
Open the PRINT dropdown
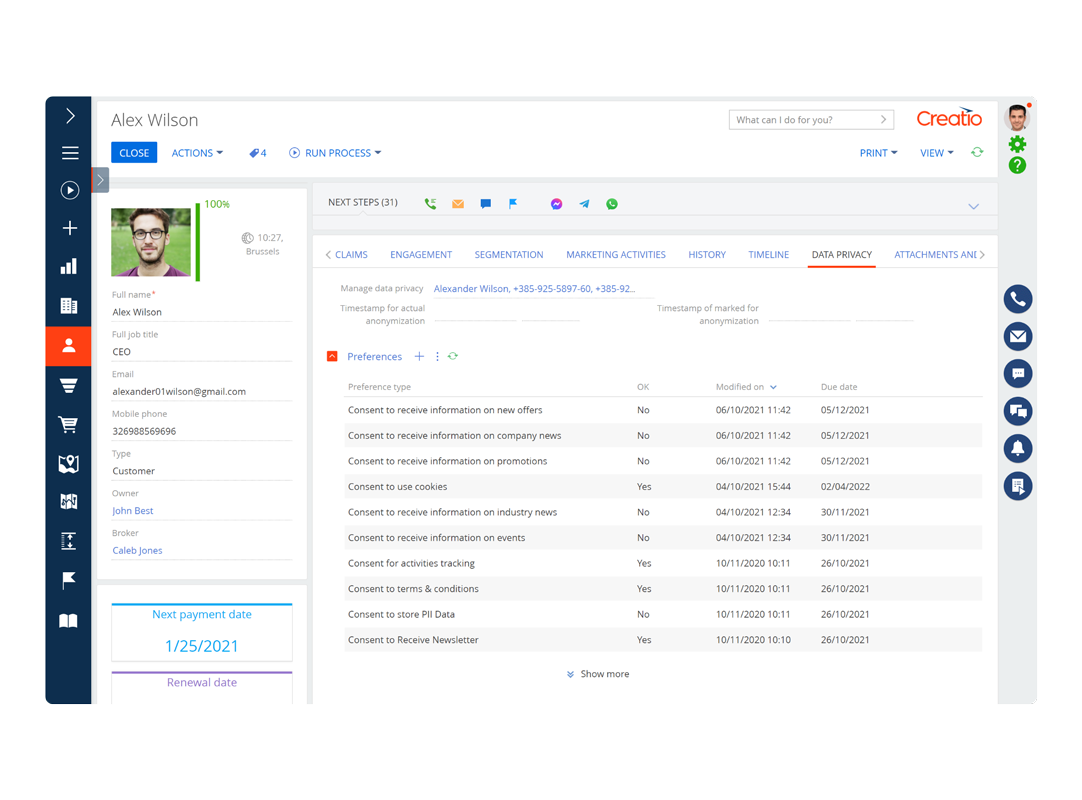(x=878, y=153)
